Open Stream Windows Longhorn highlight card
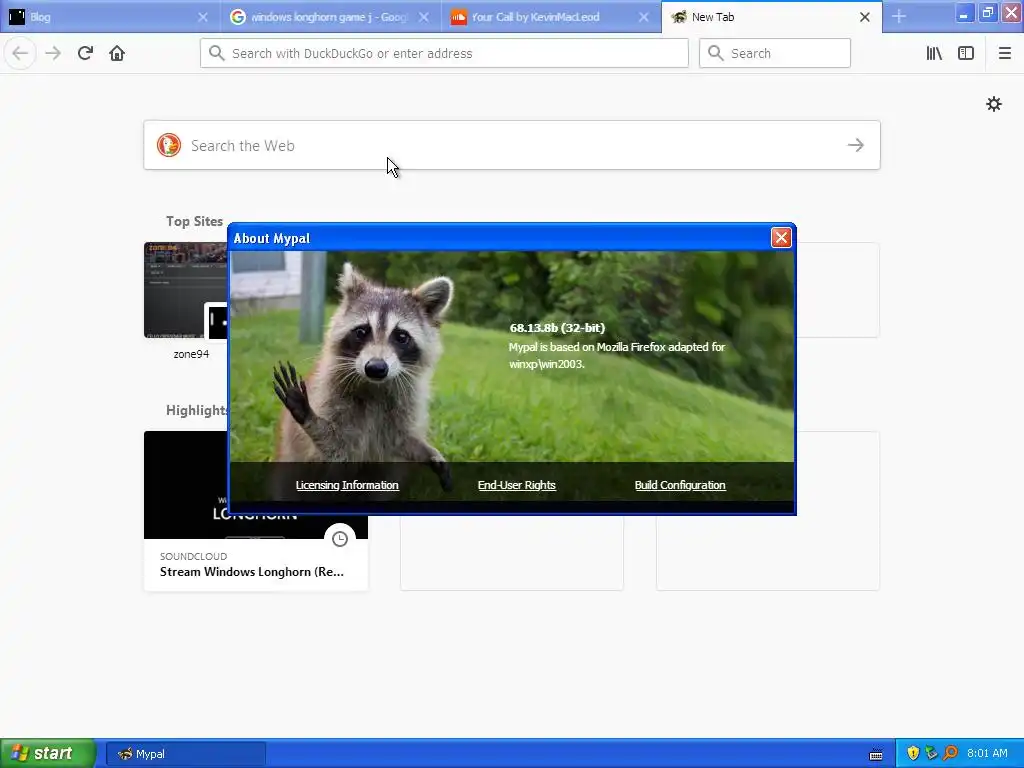 tap(256, 511)
